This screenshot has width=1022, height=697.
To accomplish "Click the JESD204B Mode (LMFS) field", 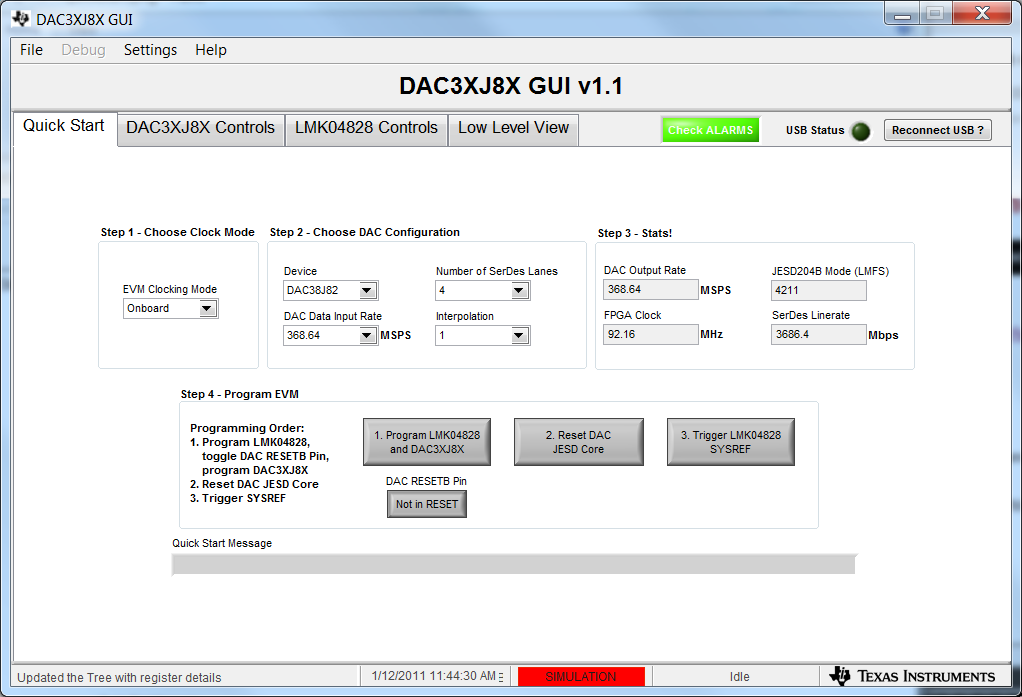I will tap(819, 290).
